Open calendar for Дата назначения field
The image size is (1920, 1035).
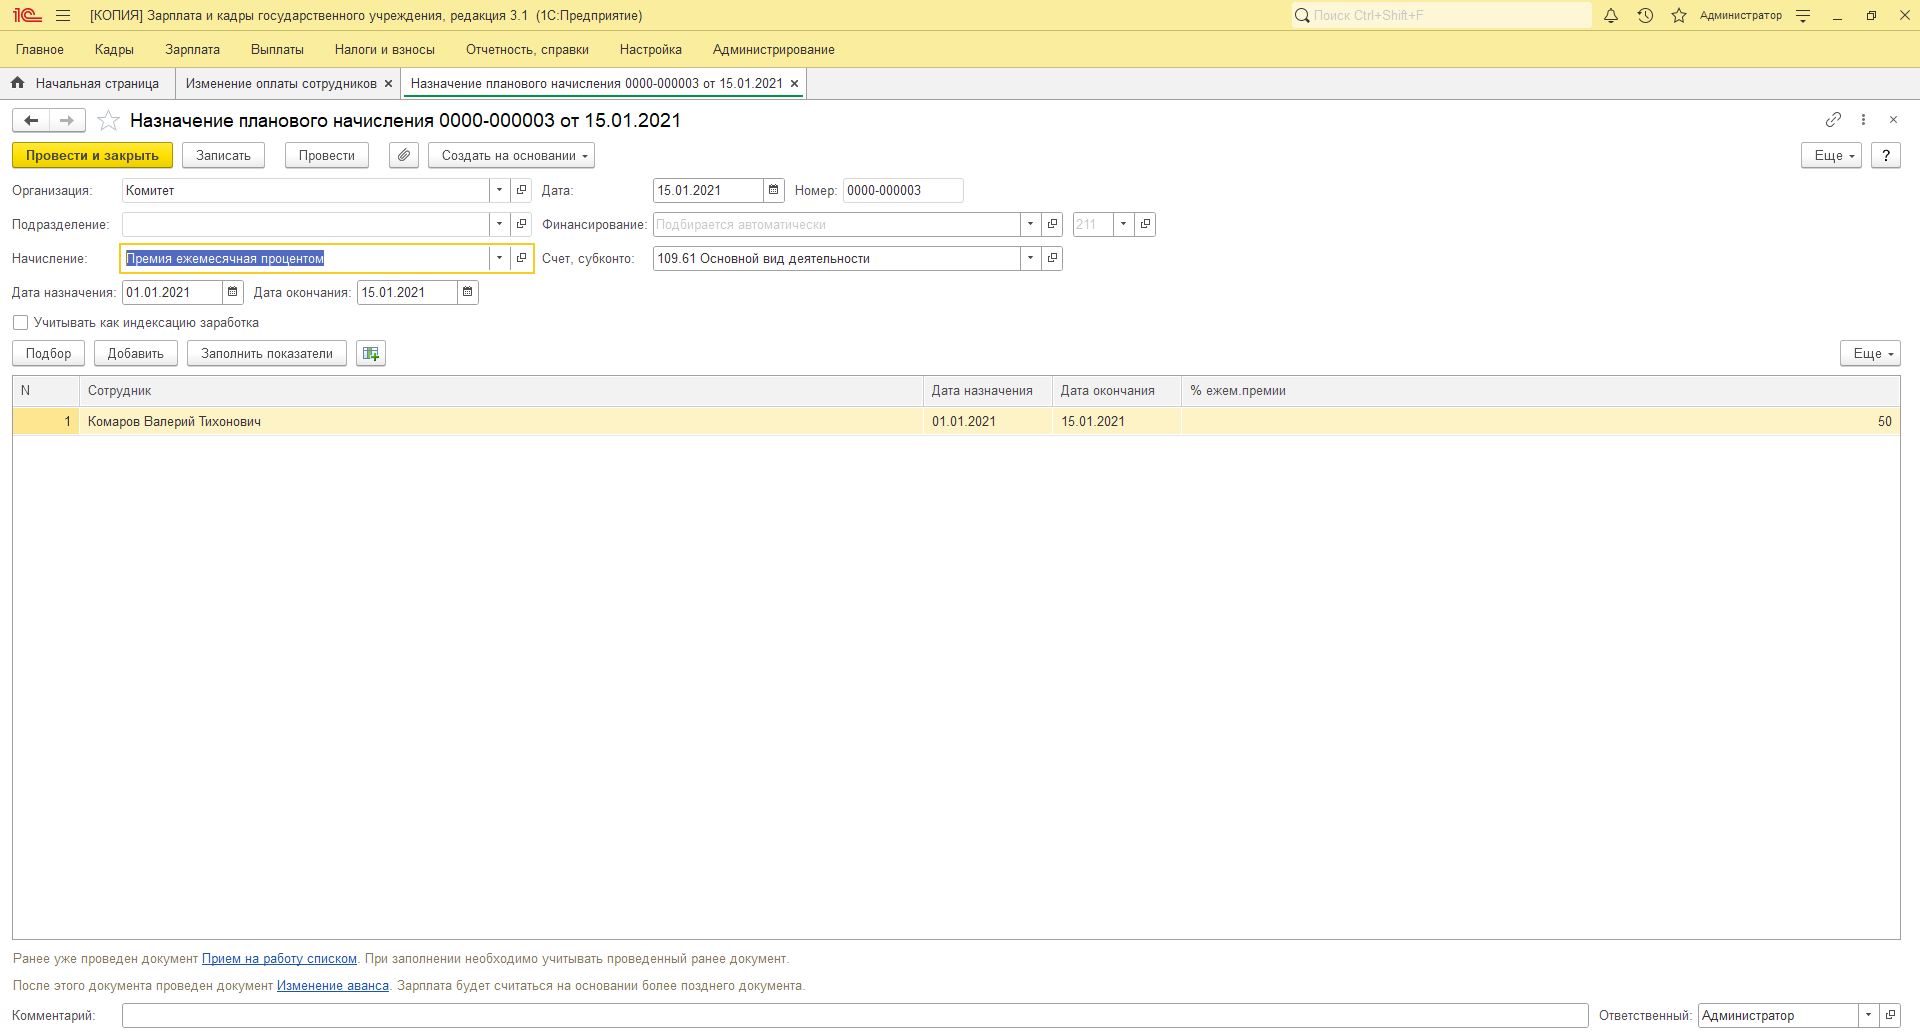(x=232, y=292)
